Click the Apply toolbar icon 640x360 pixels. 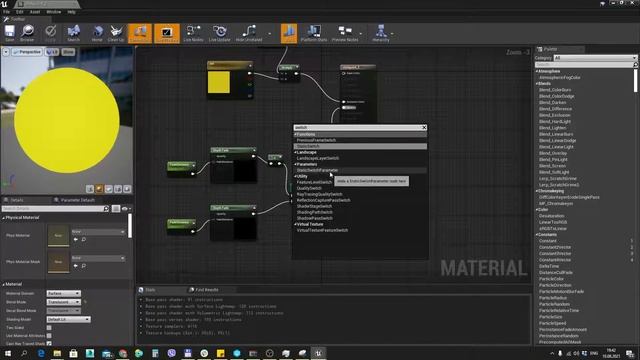tap(50, 33)
